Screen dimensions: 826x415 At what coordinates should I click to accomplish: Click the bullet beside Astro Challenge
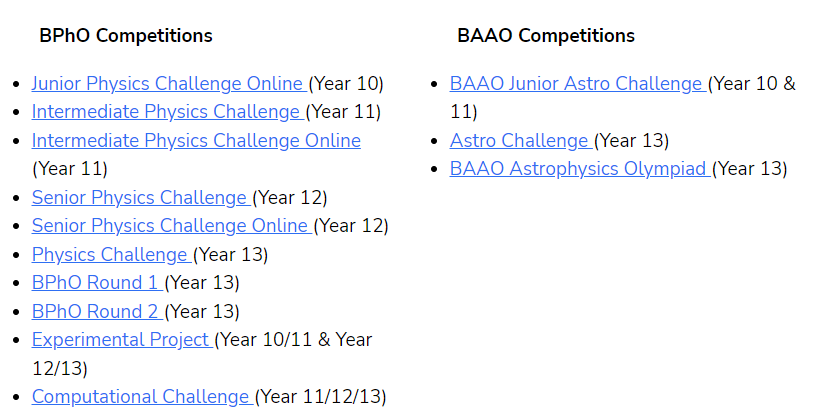[x=435, y=142]
